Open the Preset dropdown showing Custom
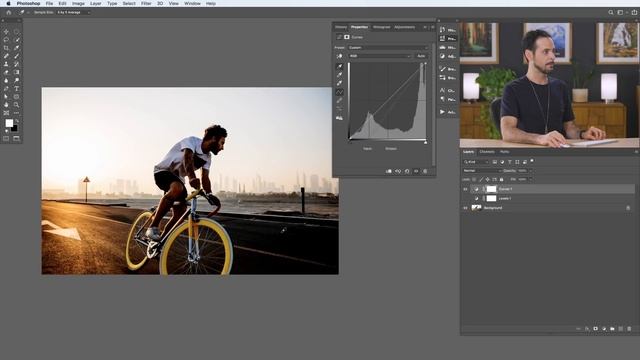The image size is (640, 360). tap(388, 47)
